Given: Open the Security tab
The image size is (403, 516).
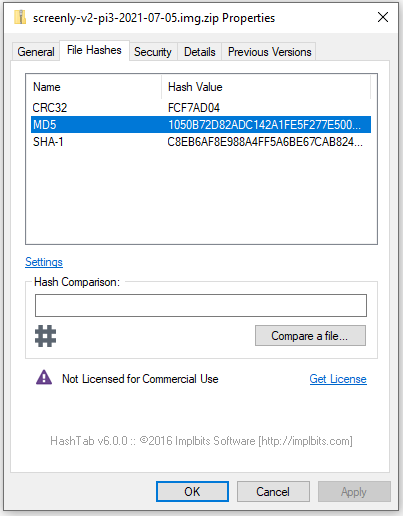Looking at the screenshot, I should 153,52.
